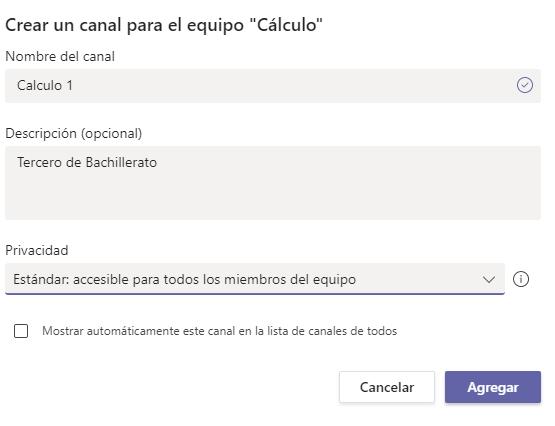Place cursor on the Calculo 1 text

pyautogui.click(x=45, y=86)
